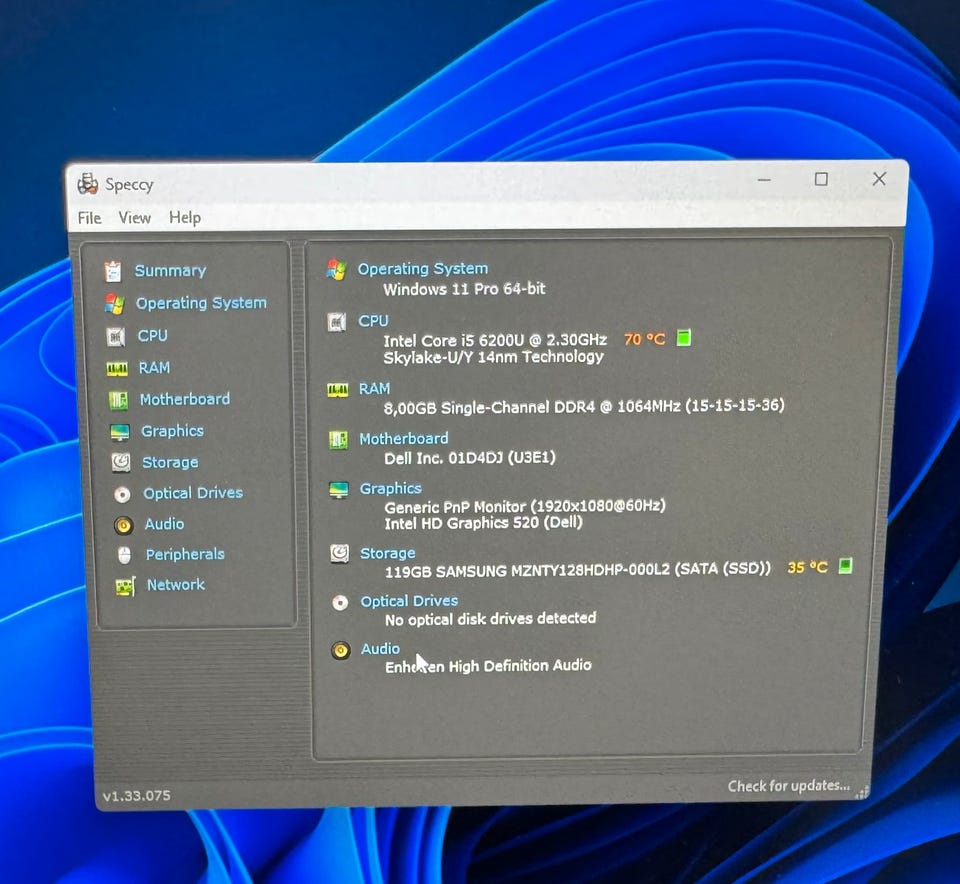Click the Storage disk icon in sidebar

point(121,462)
